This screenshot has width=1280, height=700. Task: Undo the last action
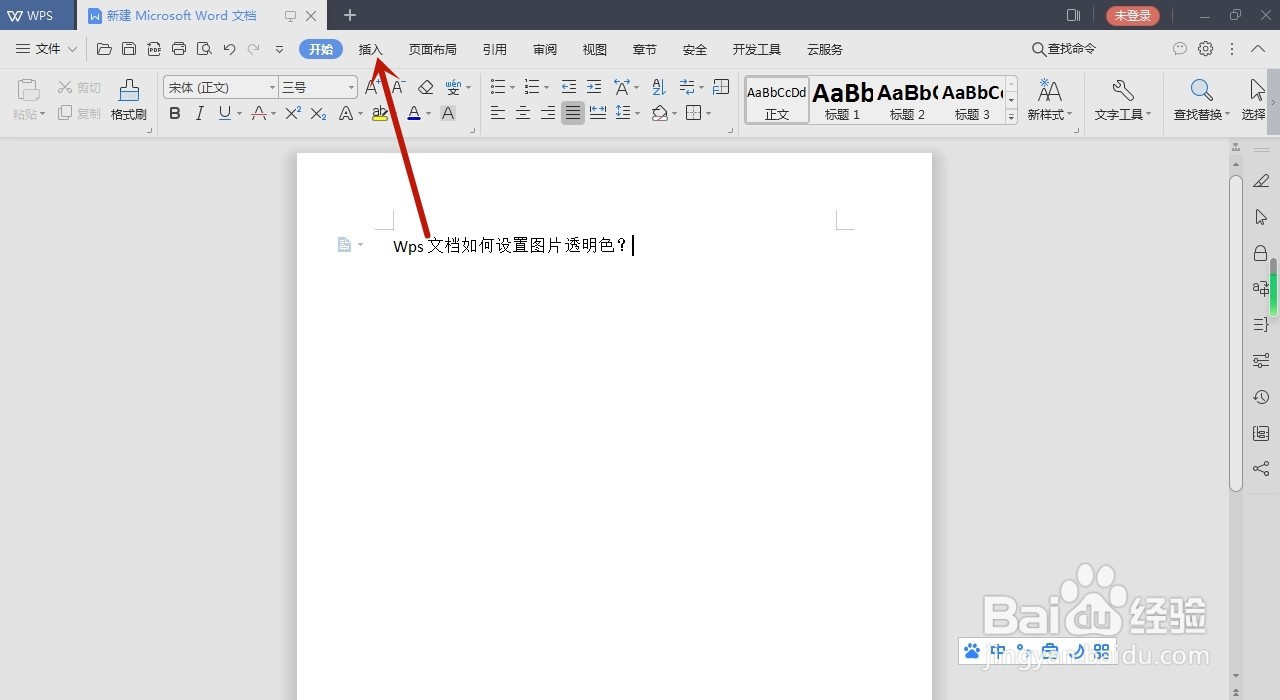pyautogui.click(x=229, y=49)
